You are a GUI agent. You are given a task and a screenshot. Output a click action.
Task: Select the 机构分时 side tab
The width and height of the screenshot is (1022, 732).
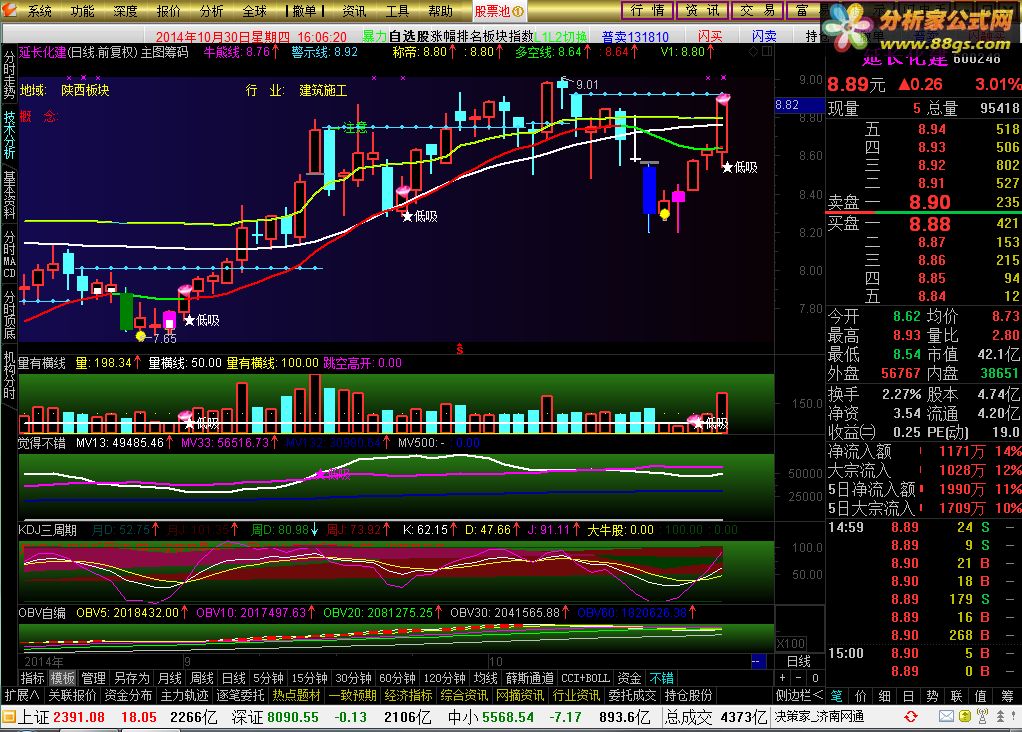9,375
